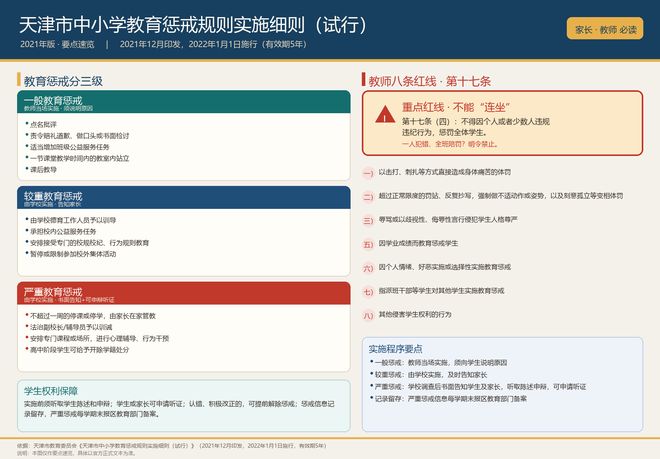Click the line 以击打、刺扎等方式直接造成身体痛苦的体罚
The height and width of the screenshot is (459, 660).
click(444, 172)
